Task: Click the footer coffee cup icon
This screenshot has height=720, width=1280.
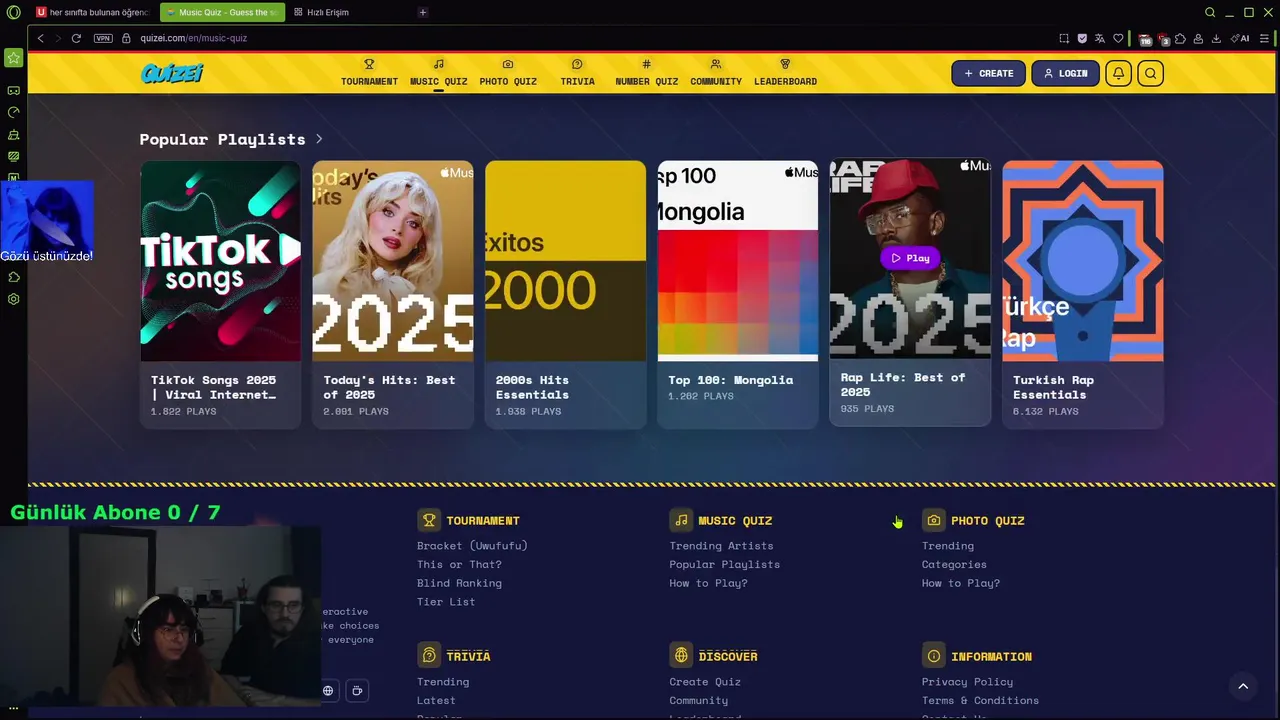Action: pyautogui.click(x=357, y=690)
